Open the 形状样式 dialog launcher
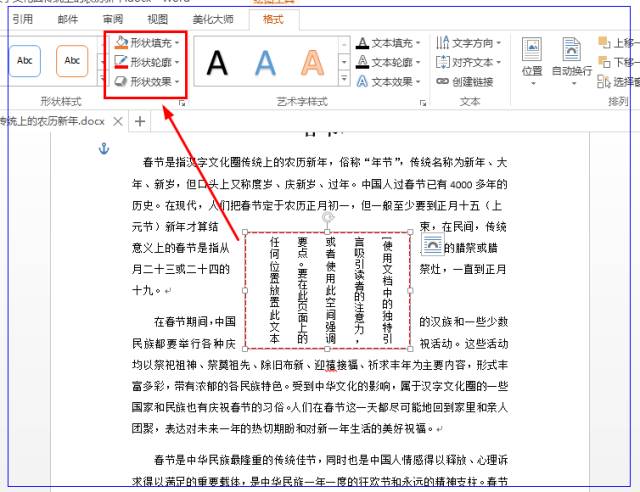The image size is (640, 492). [182, 104]
